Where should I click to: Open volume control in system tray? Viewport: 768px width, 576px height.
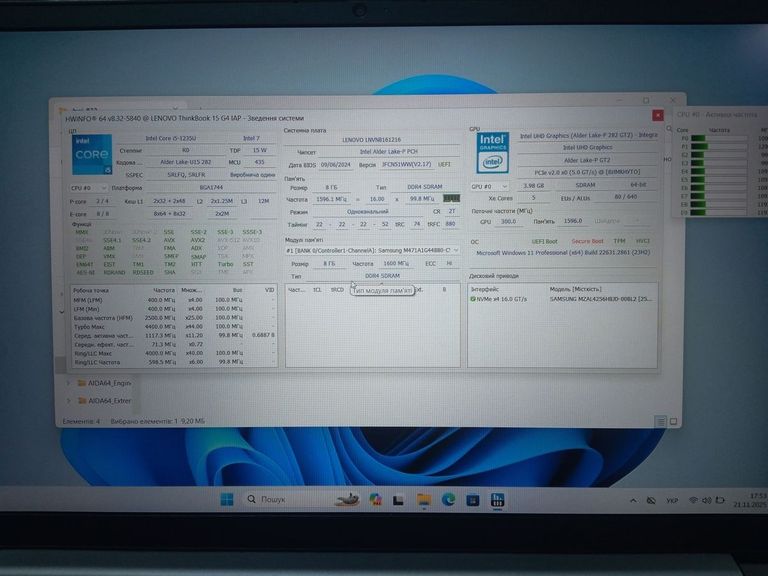pos(706,501)
